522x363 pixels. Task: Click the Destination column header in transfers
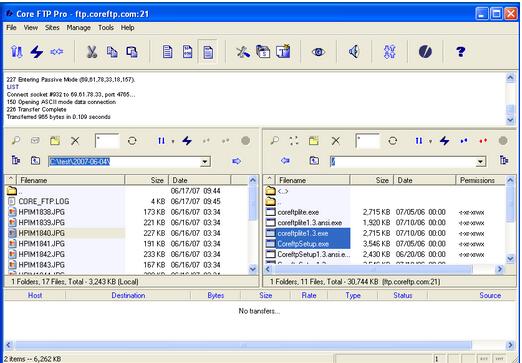(x=128, y=295)
